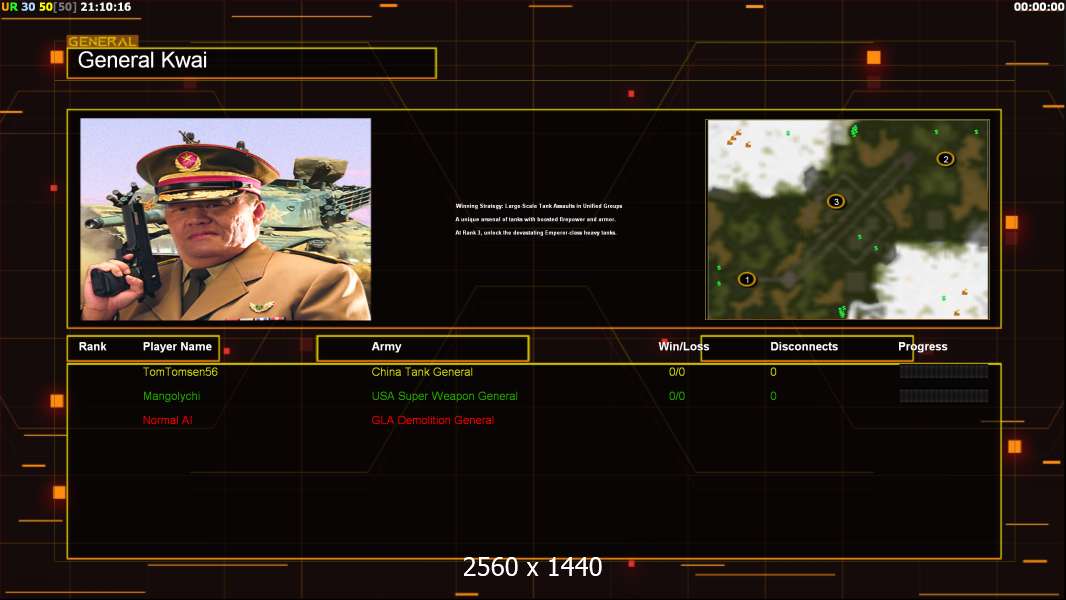Image resolution: width=1066 pixels, height=600 pixels.
Task: Click the General Kwai portrait image
Action: click(225, 219)
